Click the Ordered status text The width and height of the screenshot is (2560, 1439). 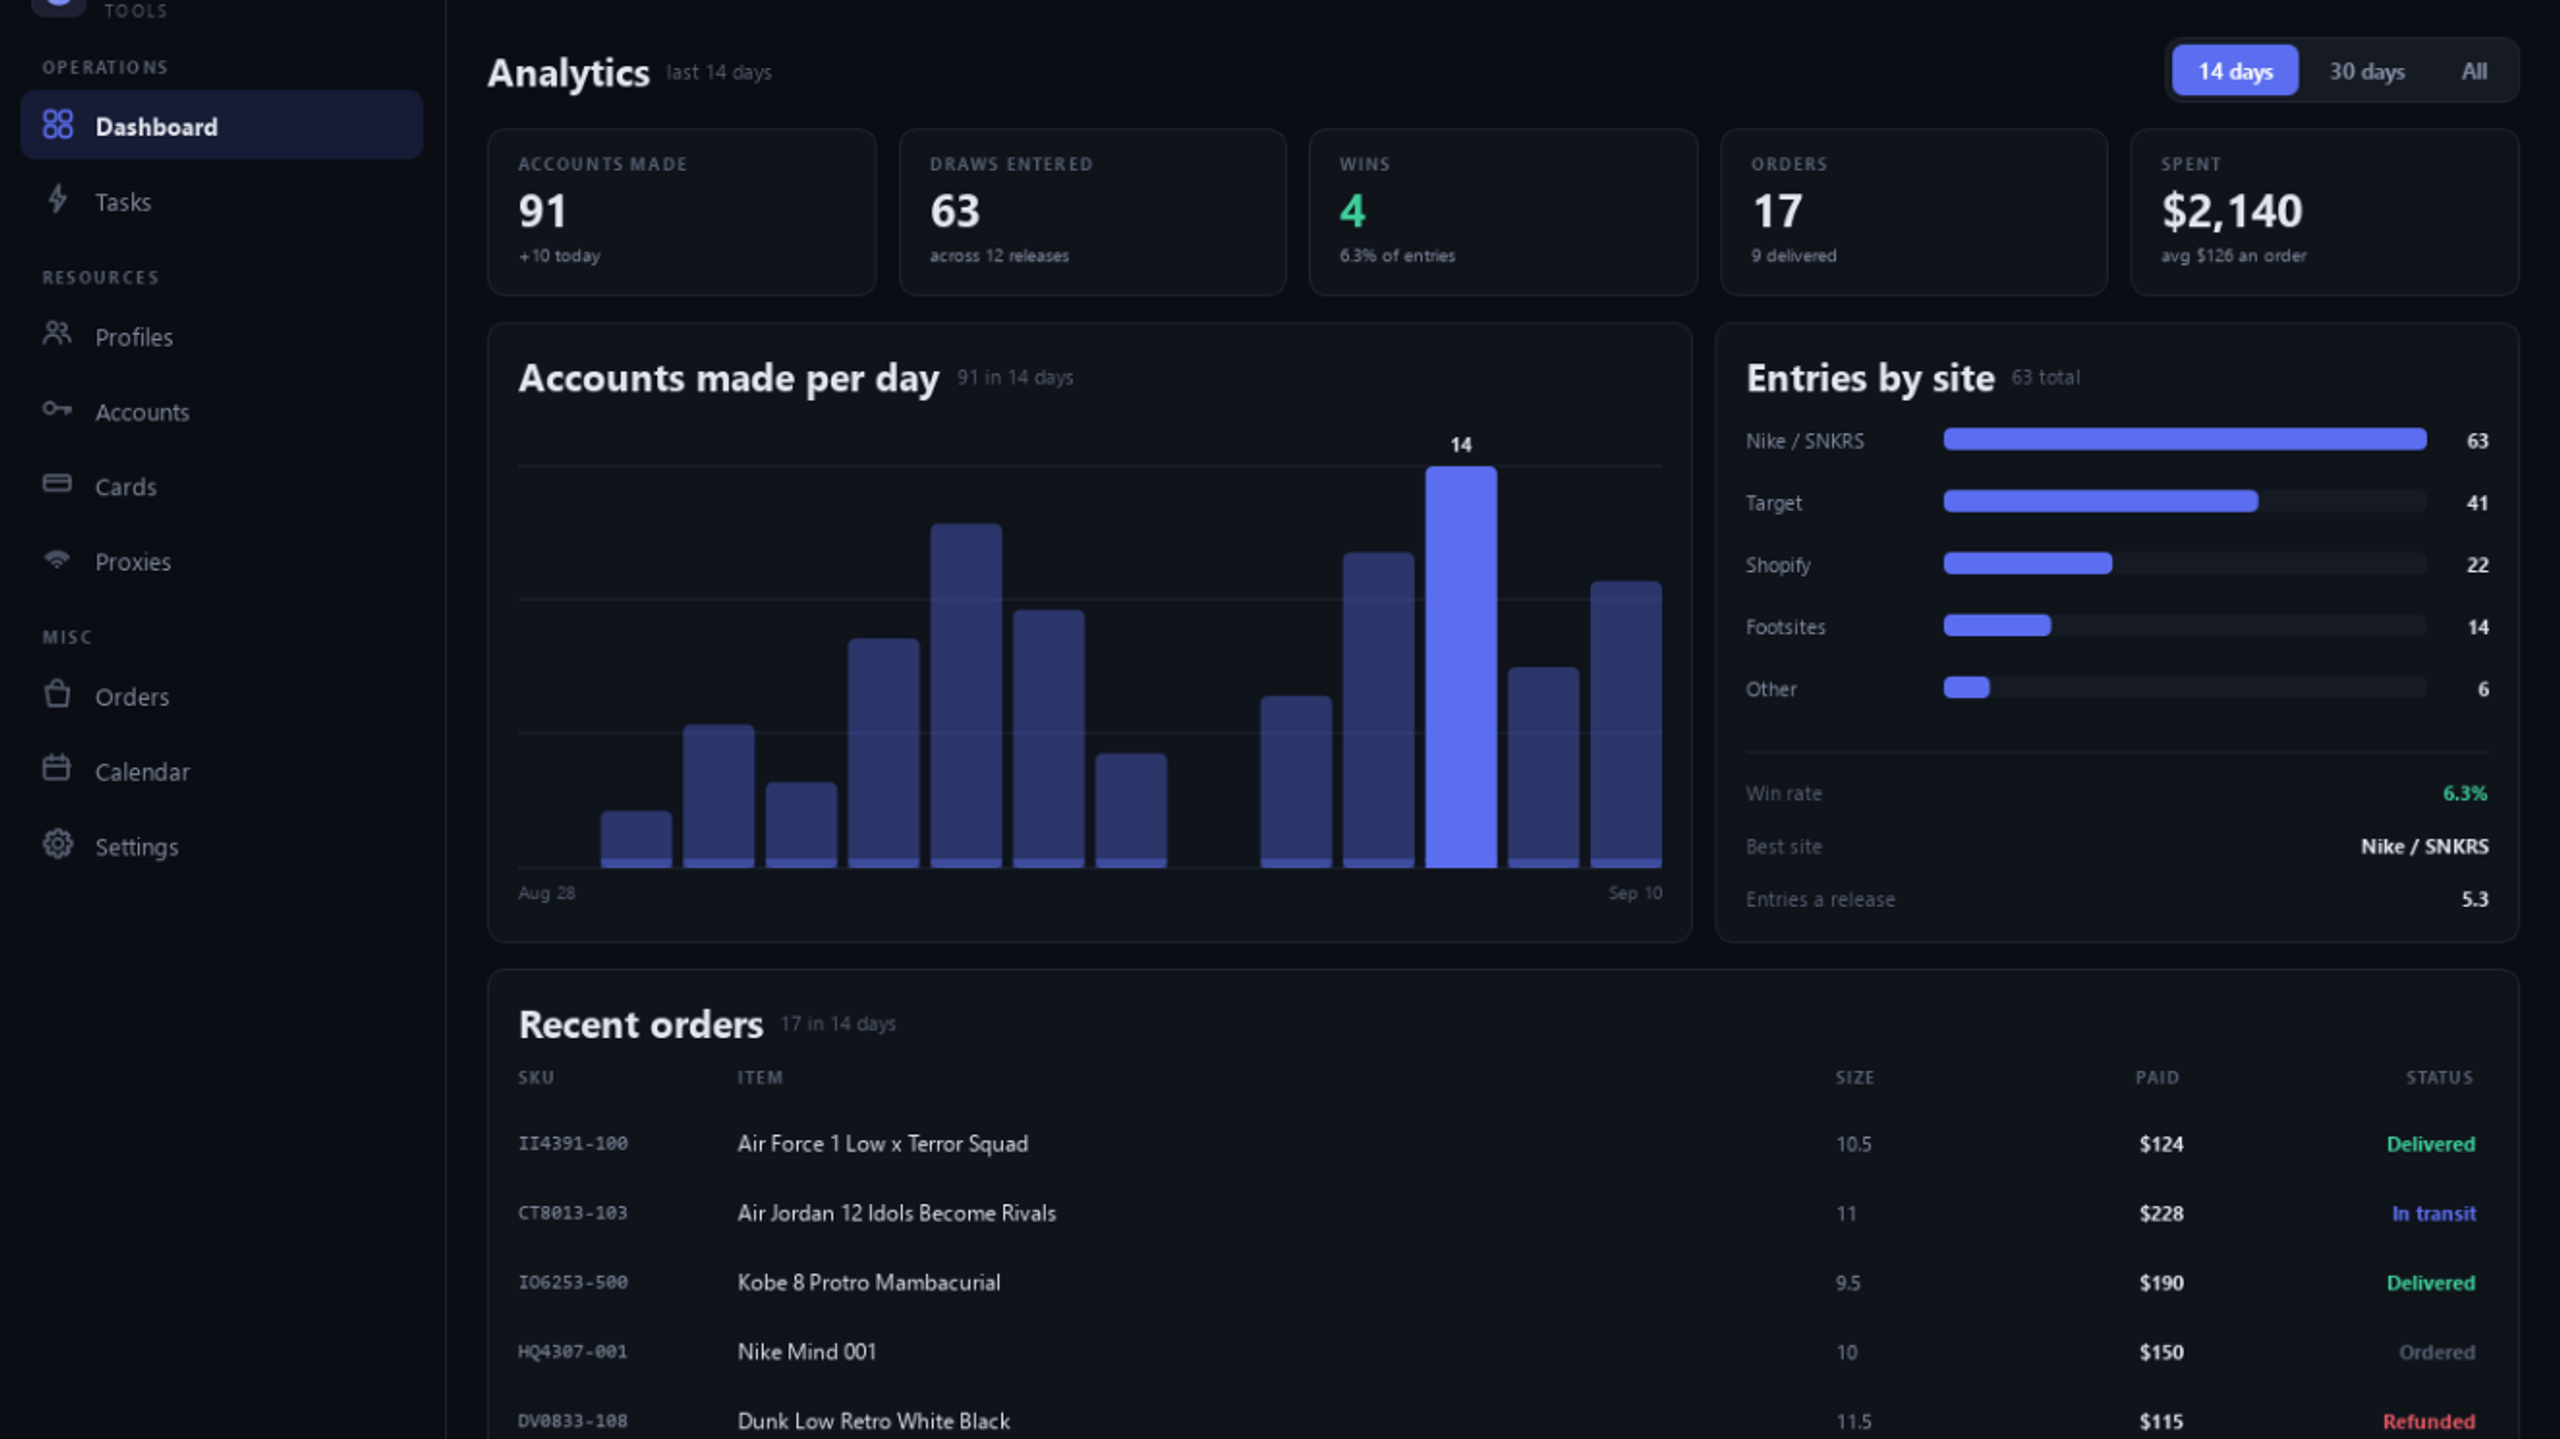(2437, 1352)
